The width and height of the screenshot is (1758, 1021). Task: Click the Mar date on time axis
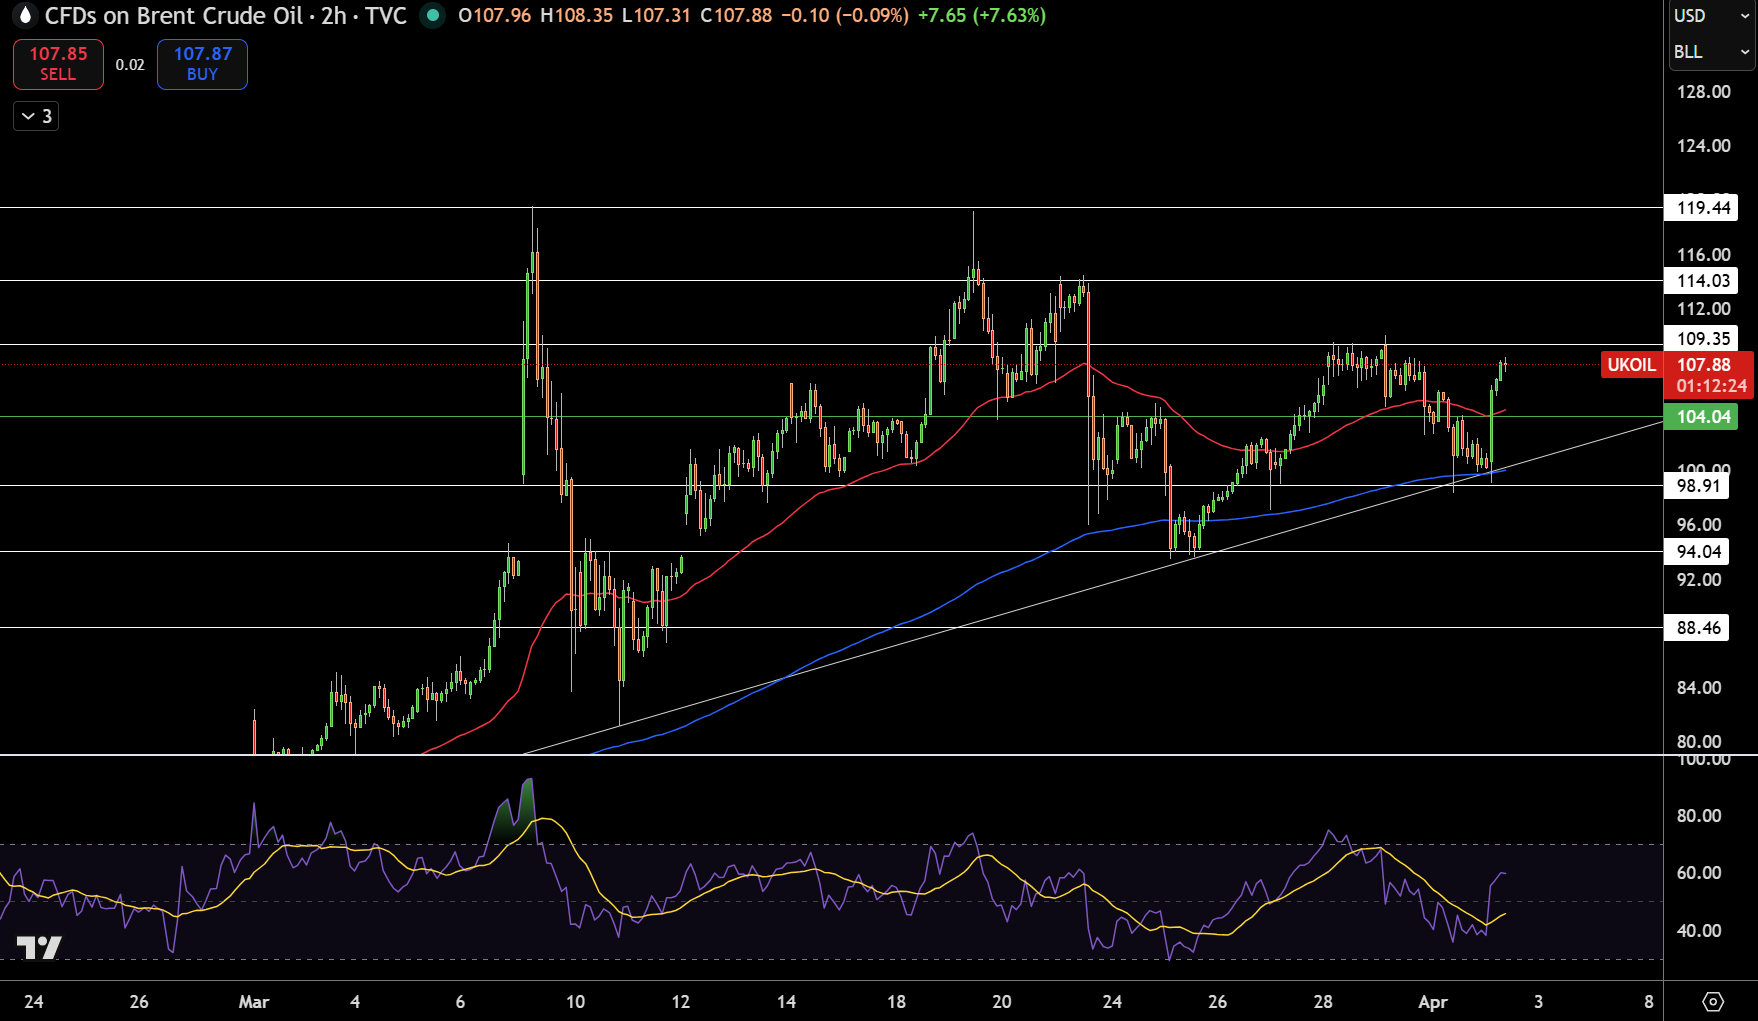(254, 1001)
